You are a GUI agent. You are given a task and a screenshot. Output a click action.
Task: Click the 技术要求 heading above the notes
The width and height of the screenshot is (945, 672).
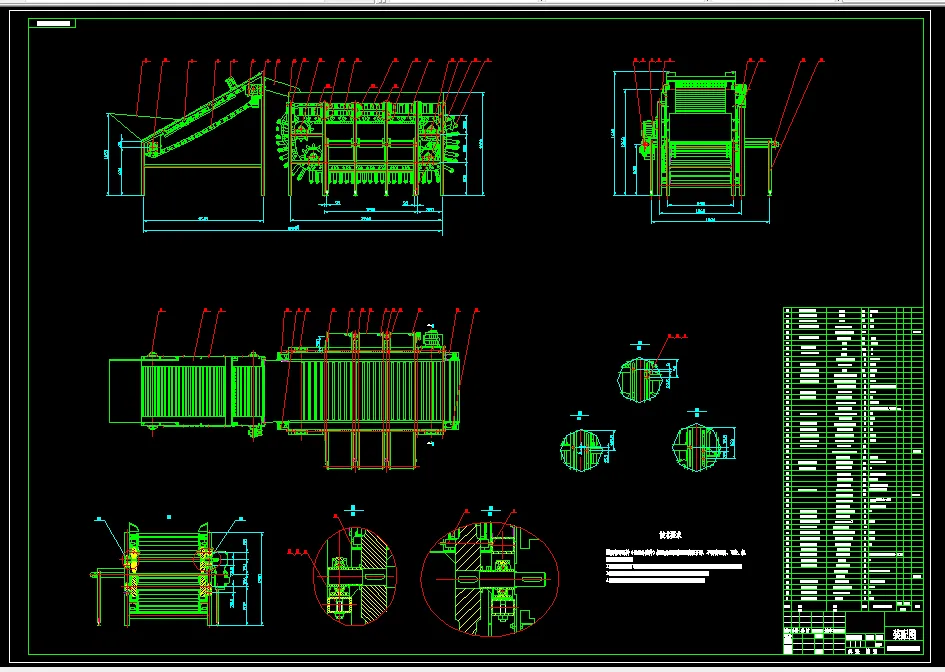click(670, 535)
